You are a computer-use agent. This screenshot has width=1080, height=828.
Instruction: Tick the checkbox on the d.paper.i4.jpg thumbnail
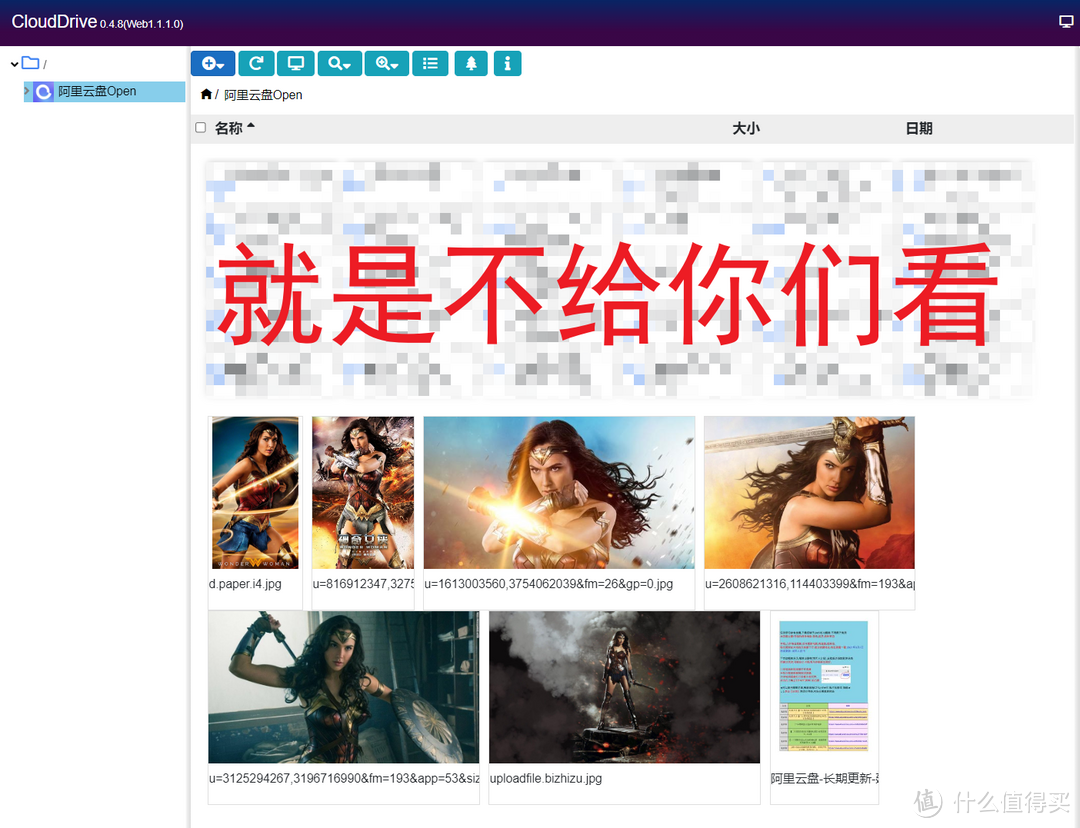pyautogui.click(x=216, y=425)
